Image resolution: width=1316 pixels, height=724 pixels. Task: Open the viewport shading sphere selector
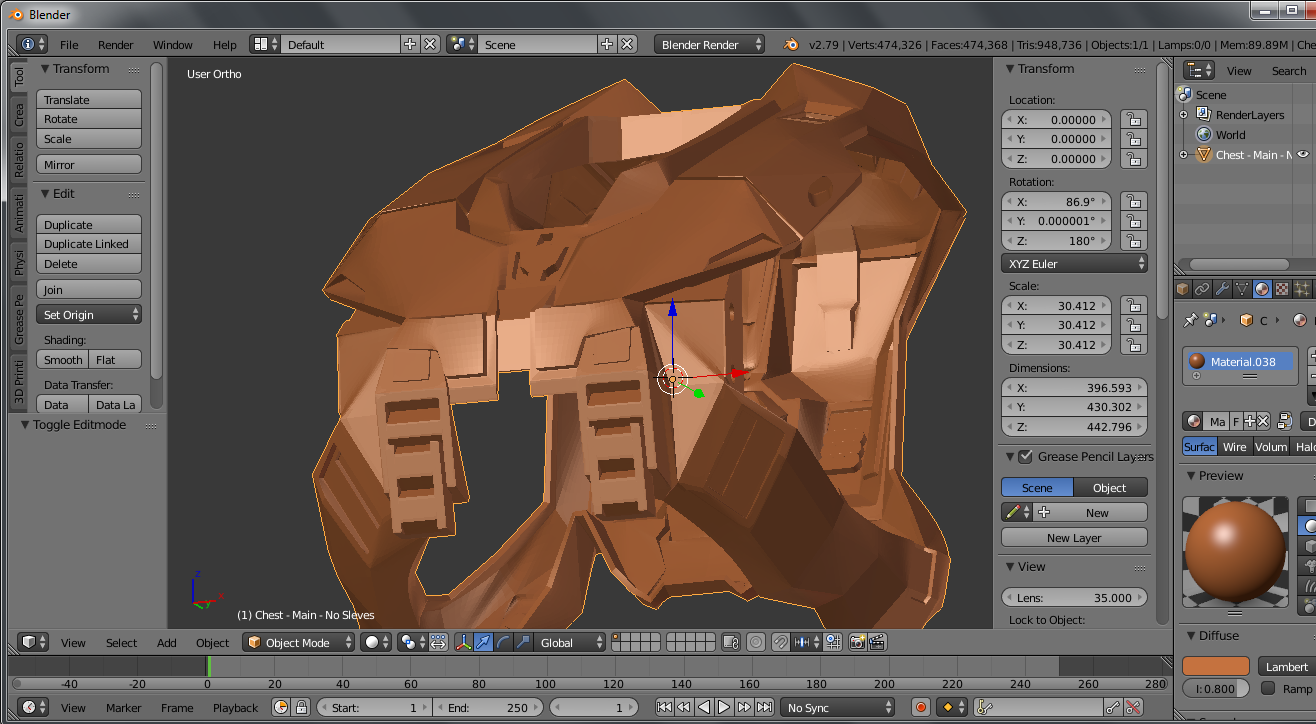pyautogui.click(x=376, y=642)
